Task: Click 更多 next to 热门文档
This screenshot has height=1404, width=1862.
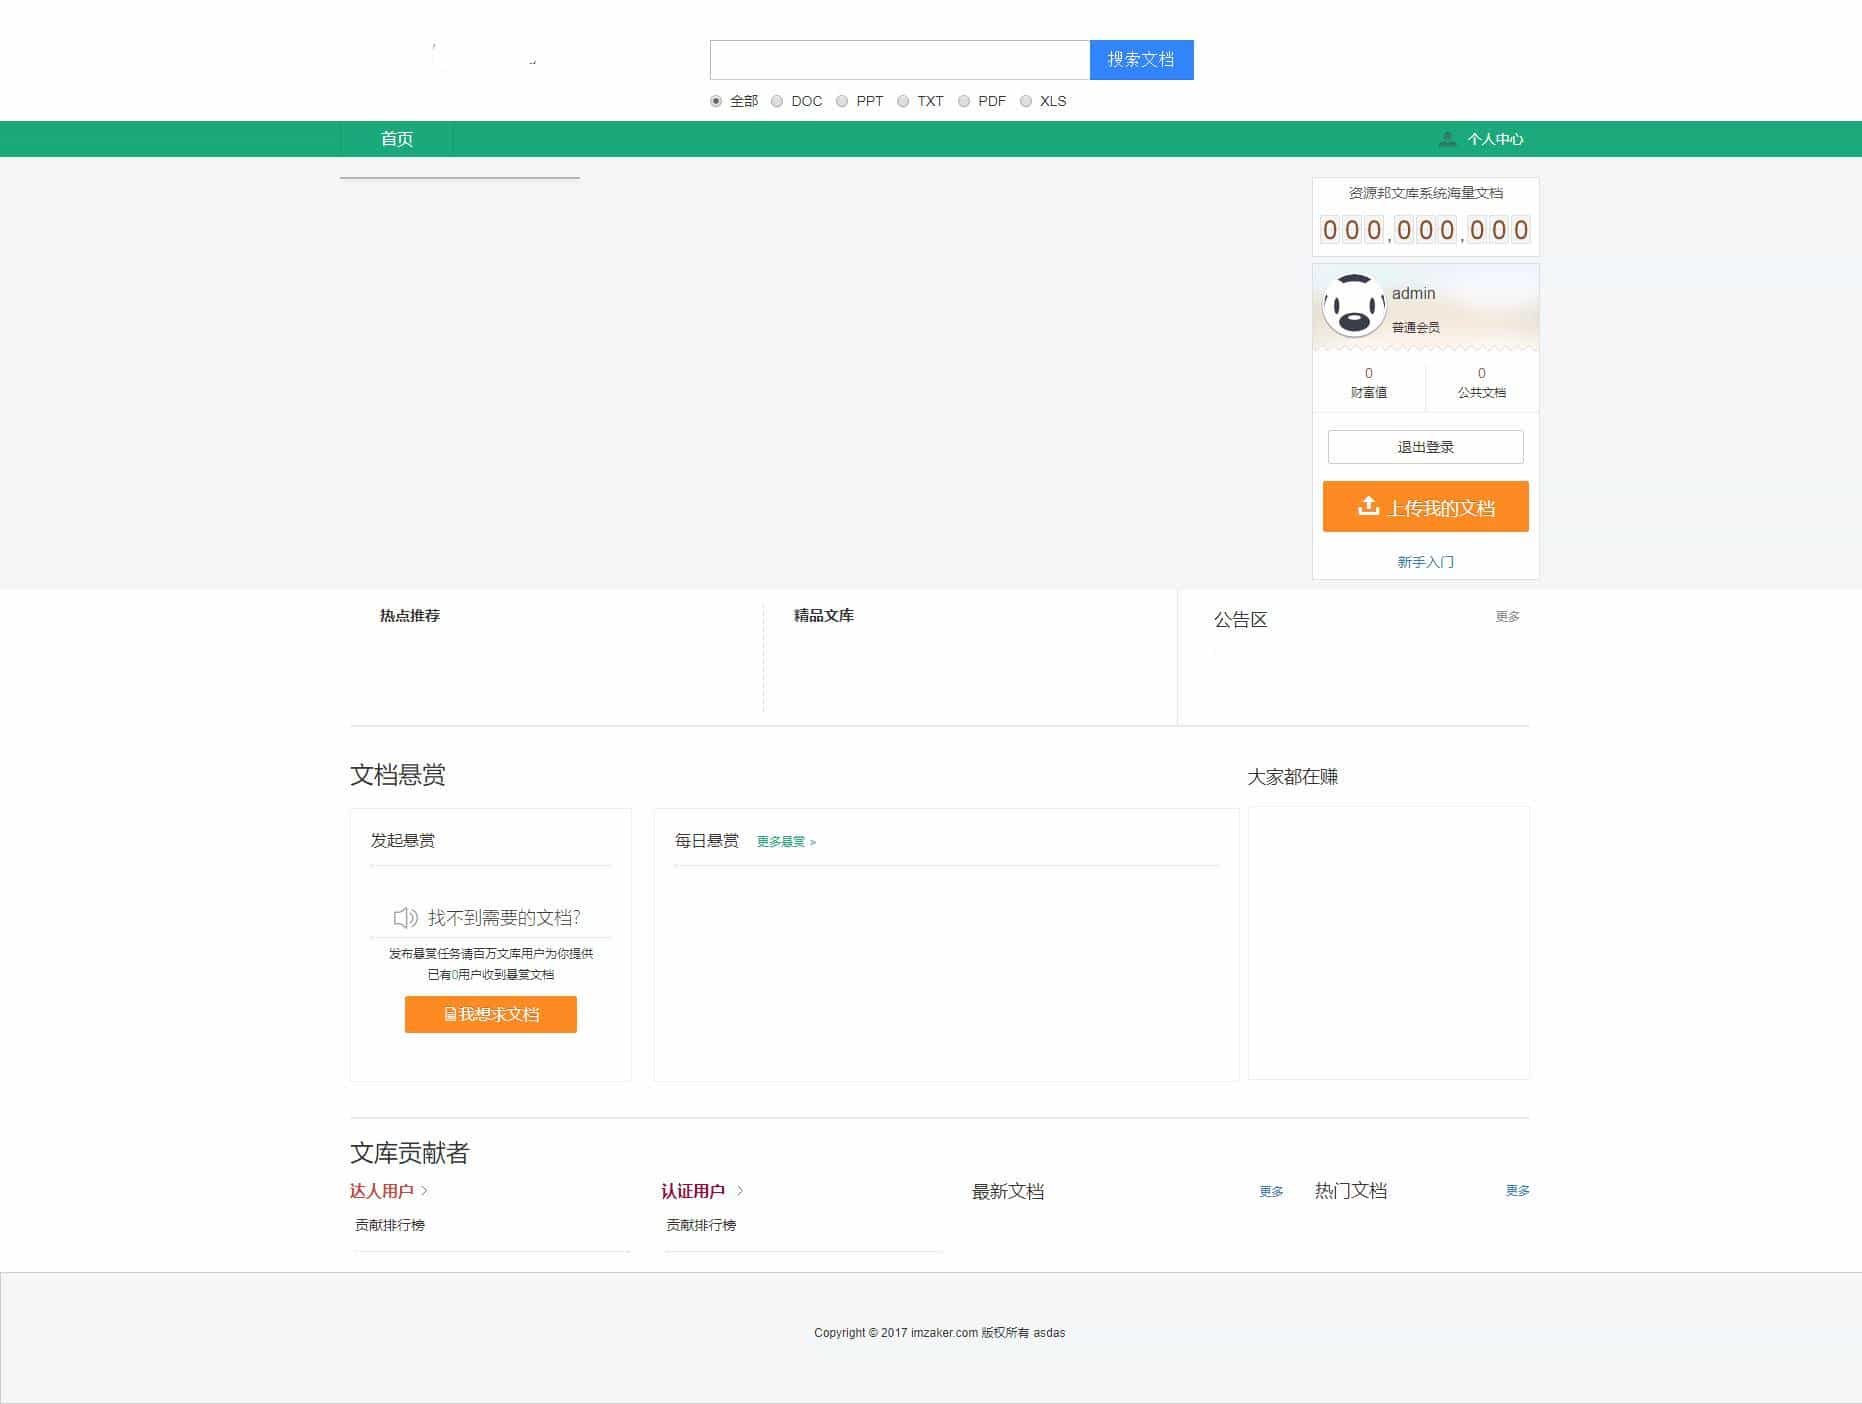Action: (x=1517, y=1190)
